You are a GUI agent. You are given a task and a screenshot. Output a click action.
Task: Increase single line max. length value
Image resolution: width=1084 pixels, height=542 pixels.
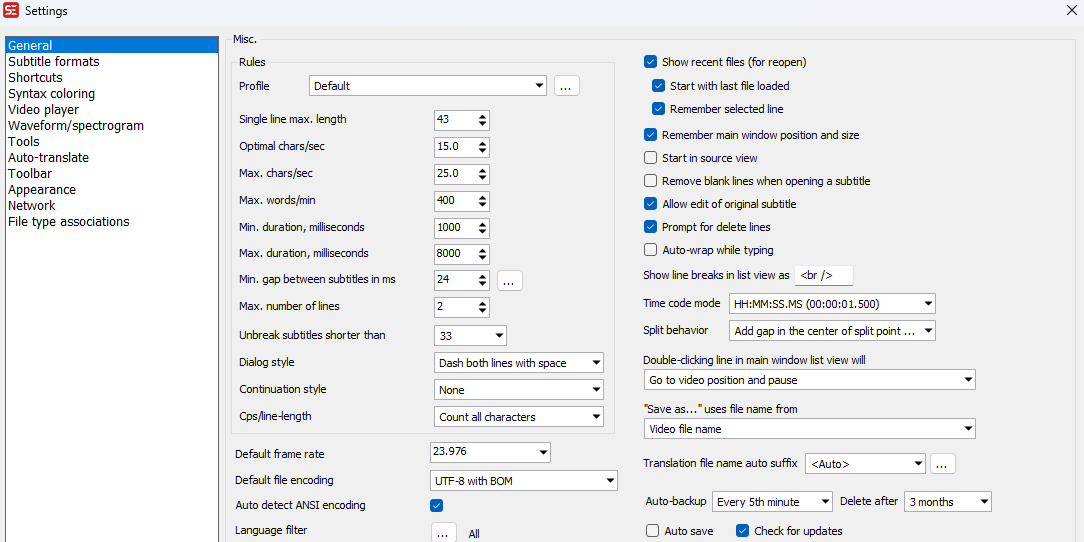tap(483, 115)
